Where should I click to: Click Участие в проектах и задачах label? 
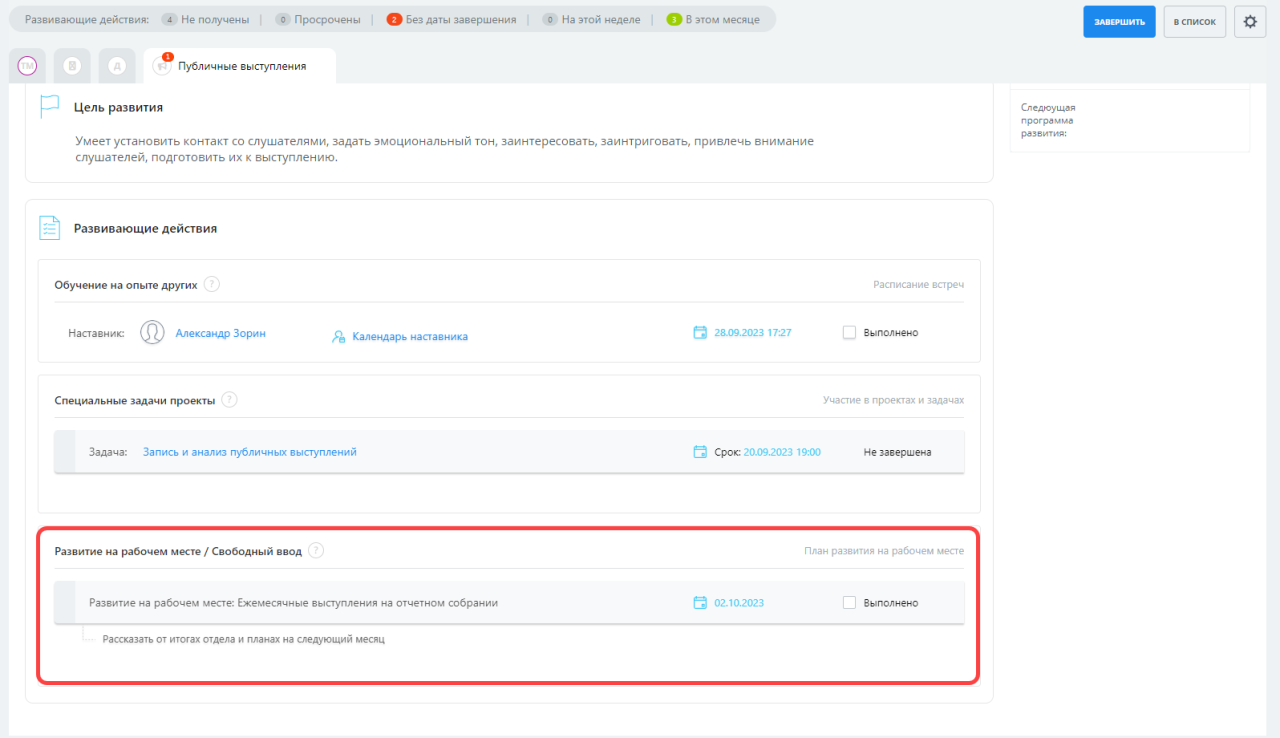(x=894, y=400)
